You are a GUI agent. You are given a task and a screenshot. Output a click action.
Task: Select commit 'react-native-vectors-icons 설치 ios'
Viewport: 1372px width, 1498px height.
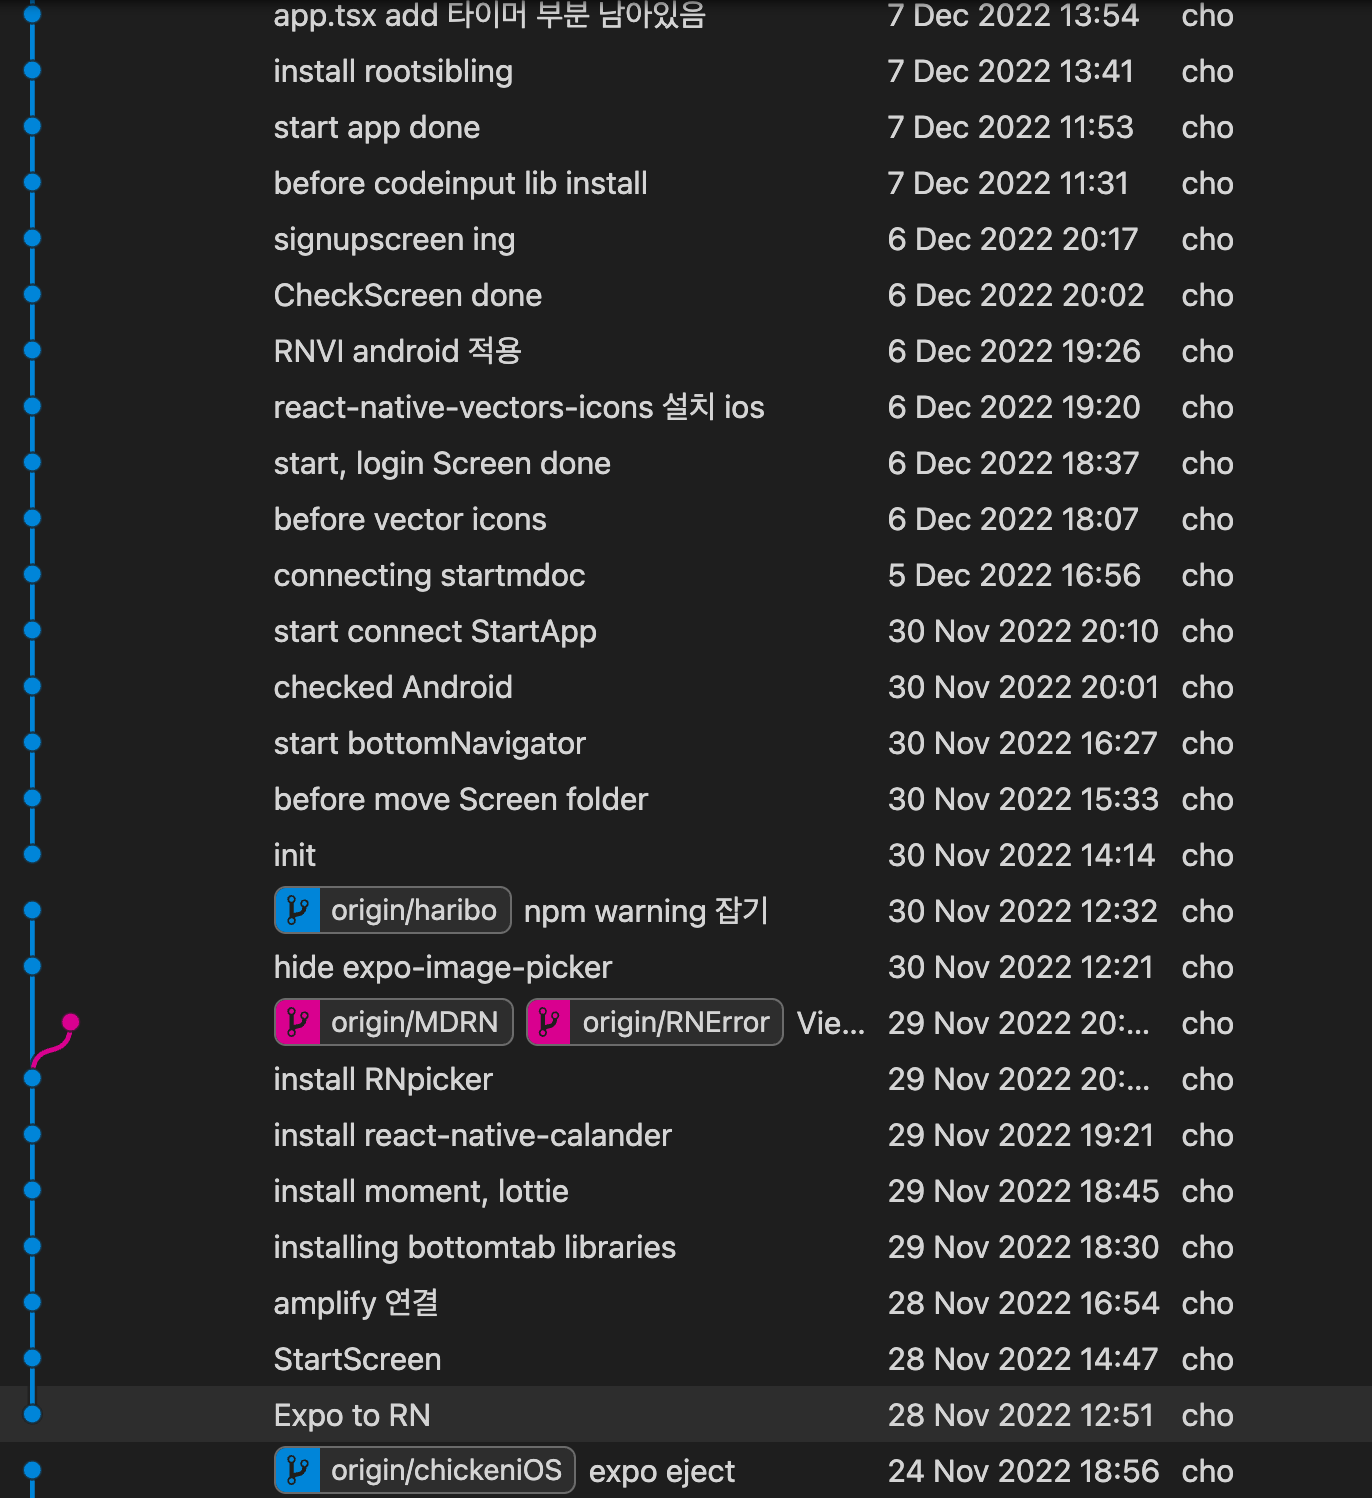point(519,407)
